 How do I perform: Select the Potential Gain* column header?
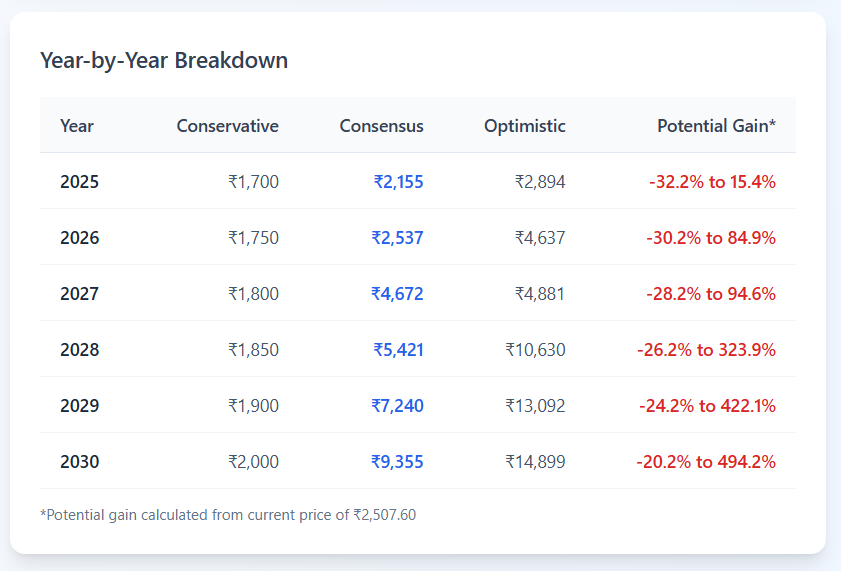(716, 126)
